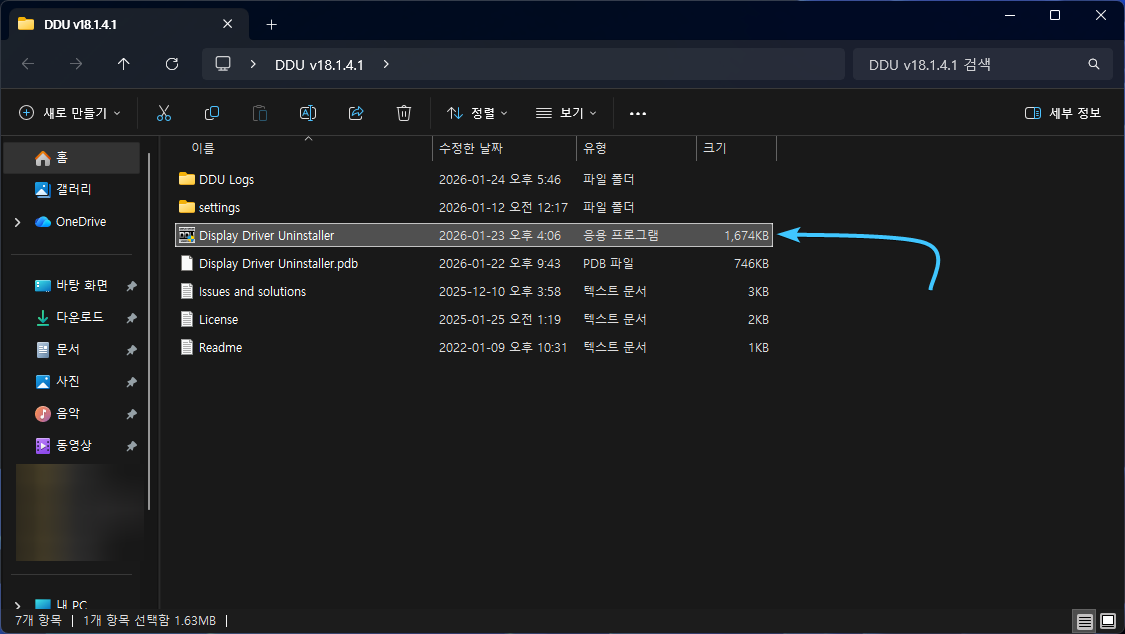This screenshot has height=634, width=1125.
Task: Open a new tab with plus button
Action: (x=271, y=24)
